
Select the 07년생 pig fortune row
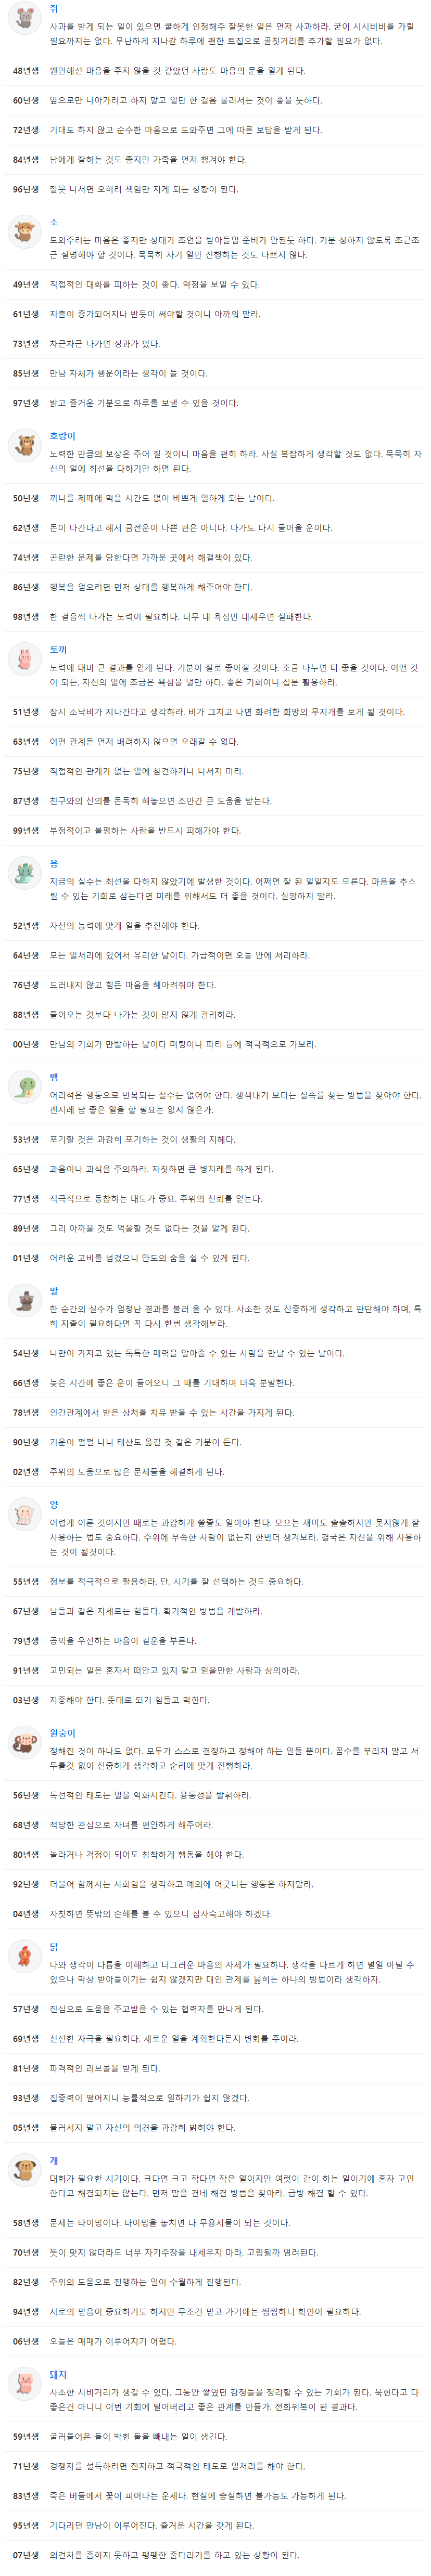[215, 2555]
